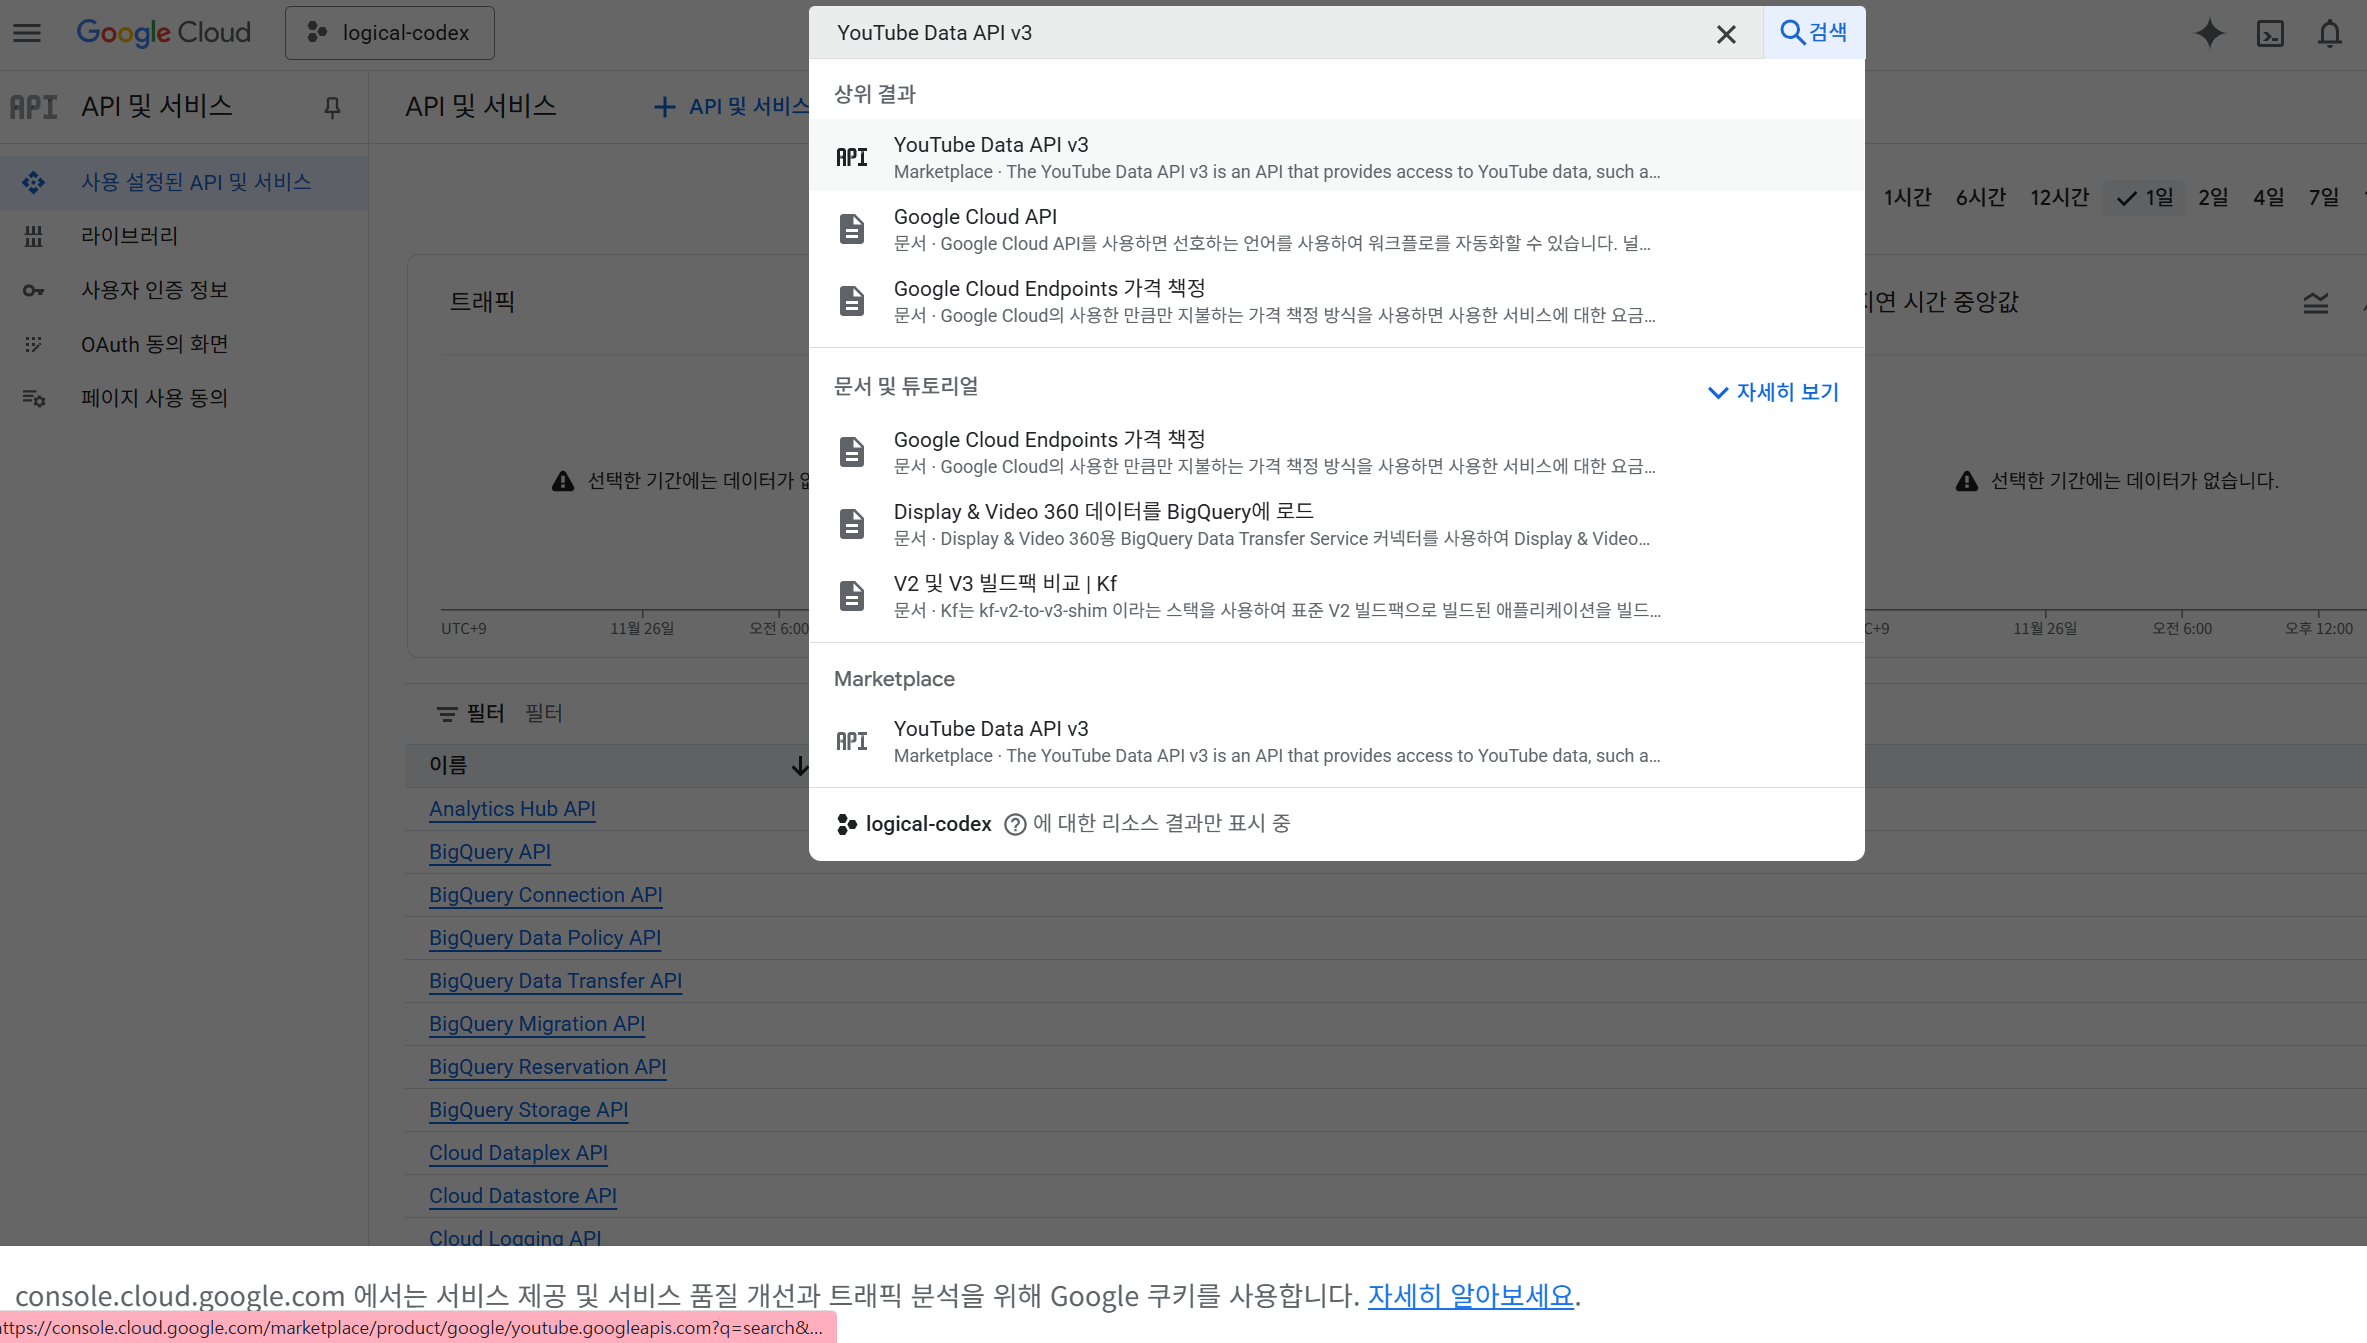The width and height of the screenshot is (2367, 1343).
Task: Select the 12시간 time range option
Action: coord(2059,197)
